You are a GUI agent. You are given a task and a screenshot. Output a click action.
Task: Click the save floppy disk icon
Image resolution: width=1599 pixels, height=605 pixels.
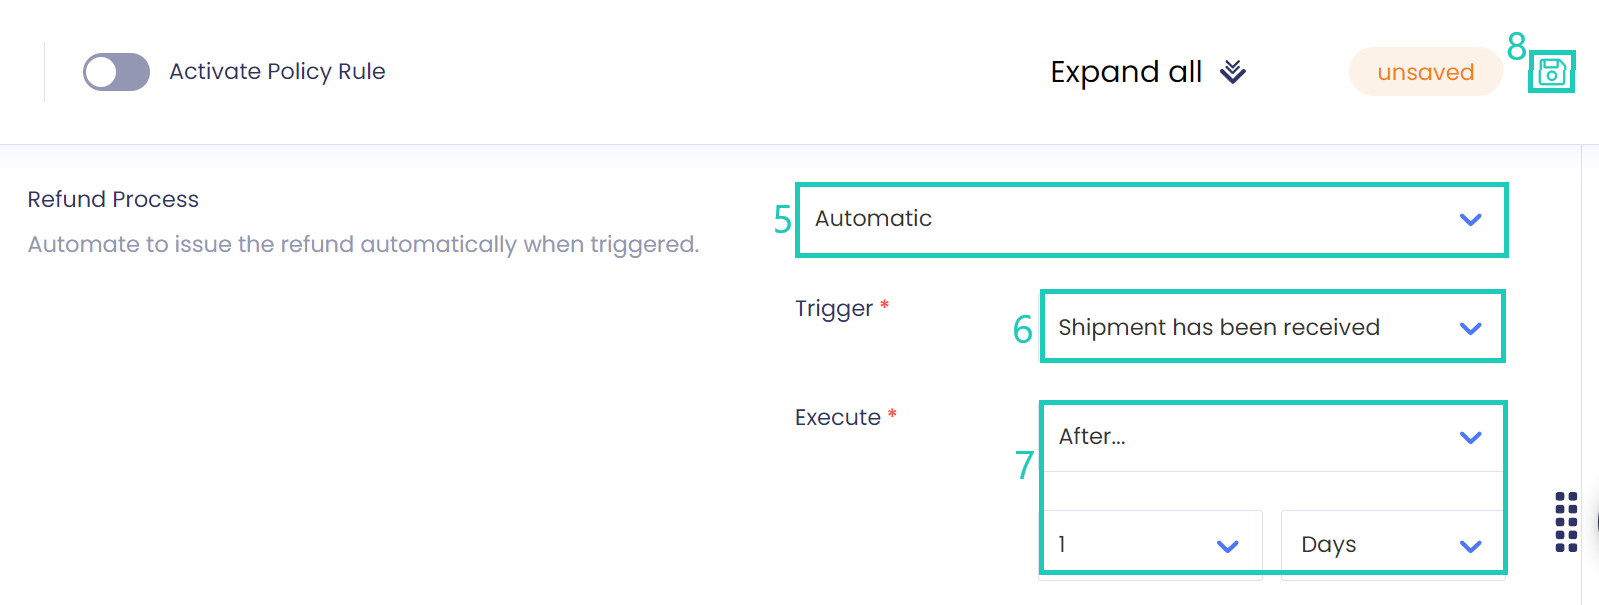1551,72
